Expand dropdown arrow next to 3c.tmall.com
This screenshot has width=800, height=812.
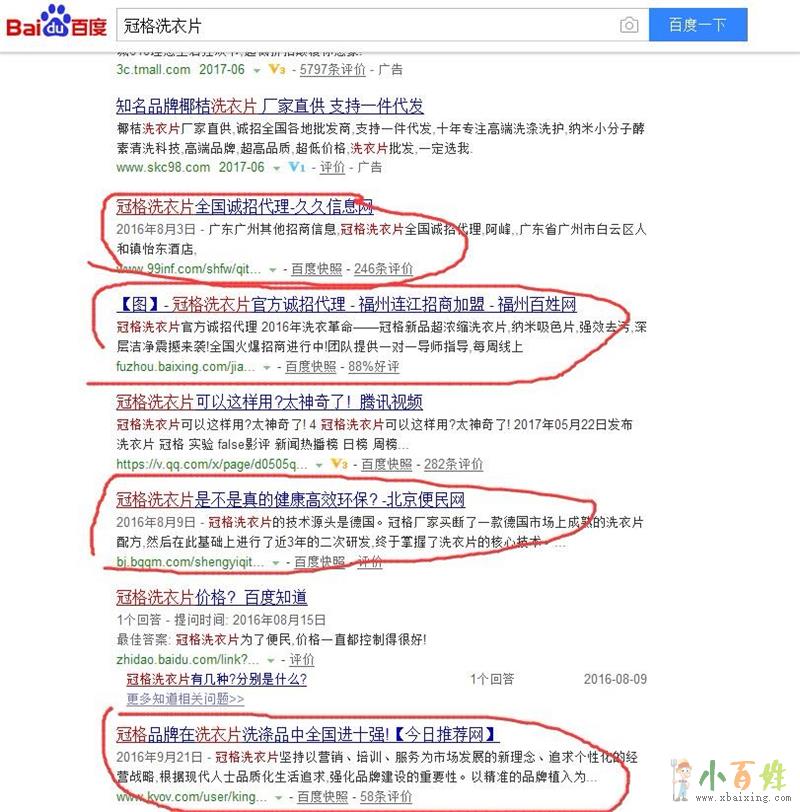(257, 70)
